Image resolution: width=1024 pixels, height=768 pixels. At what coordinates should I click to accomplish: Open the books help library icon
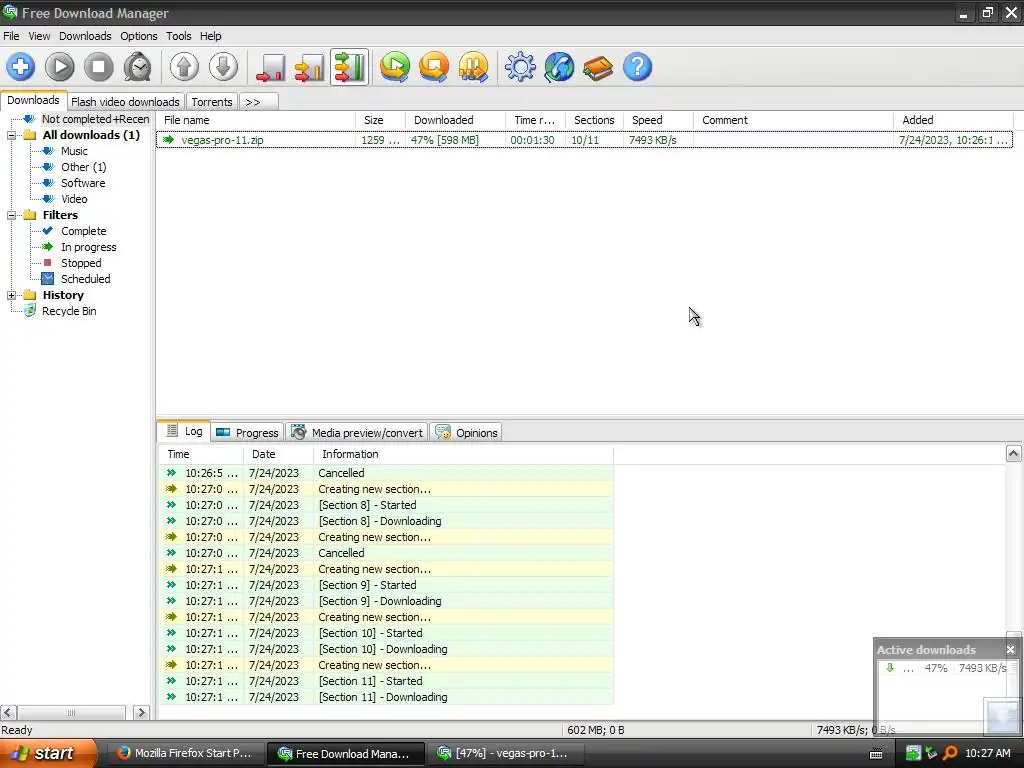click(598, 67)
